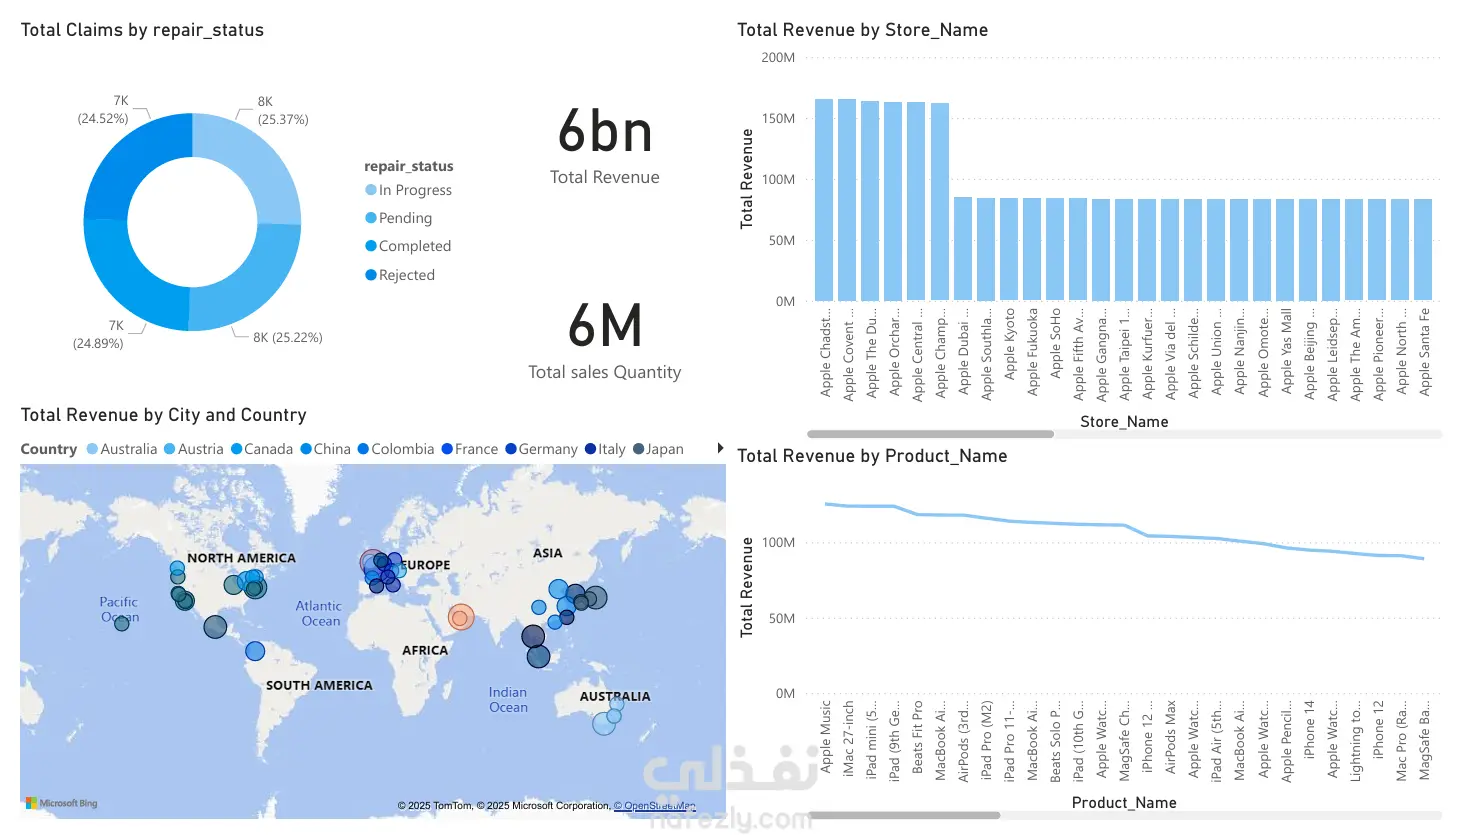This screenshot has width=1462, height=835.
Task: Select the Apple Dubai ... revenue bar
Action: coord(963,249)
